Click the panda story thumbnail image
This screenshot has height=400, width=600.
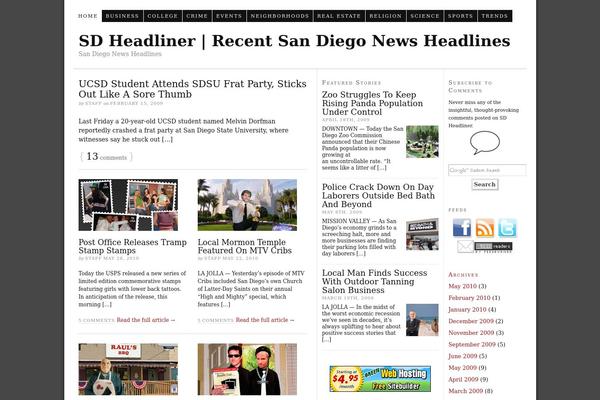pos(422,142)
